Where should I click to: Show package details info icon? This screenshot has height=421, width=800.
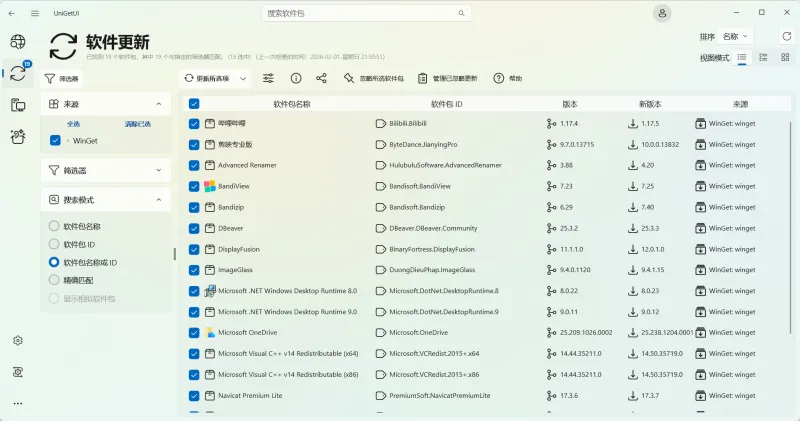[x=296, y=78]
